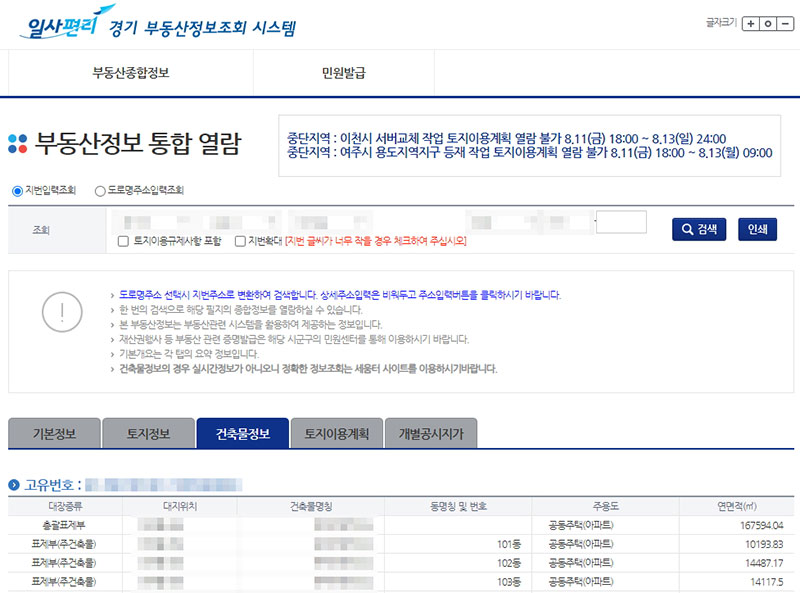Click the font size decrease minus icon
The width and height of the screenshot is (800, 593).
[x=786, y=23]
